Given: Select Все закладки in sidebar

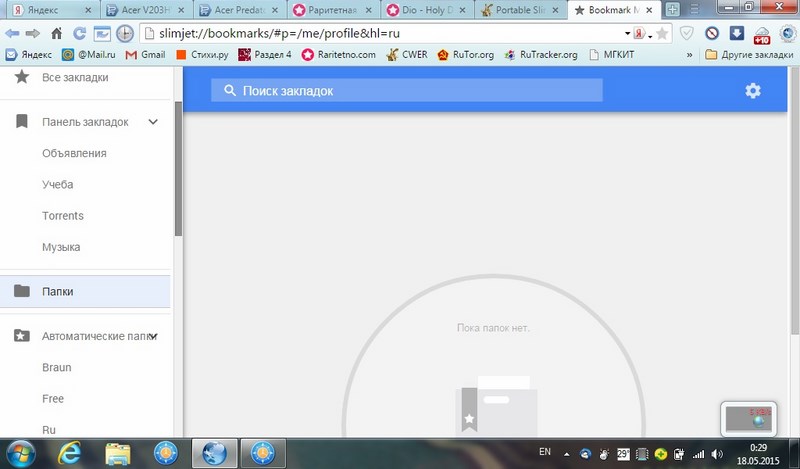Looking at the screenshot, I should pos(75,77).
